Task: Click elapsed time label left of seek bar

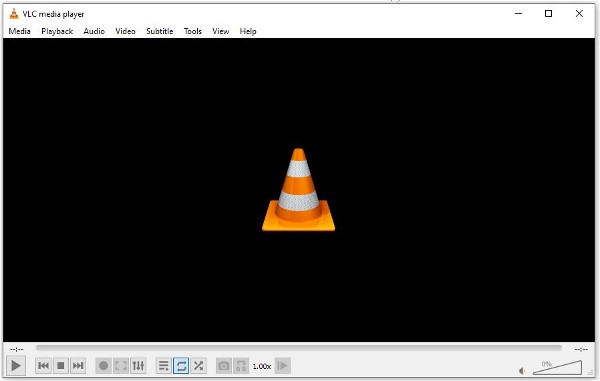Action: click(16, 349)
